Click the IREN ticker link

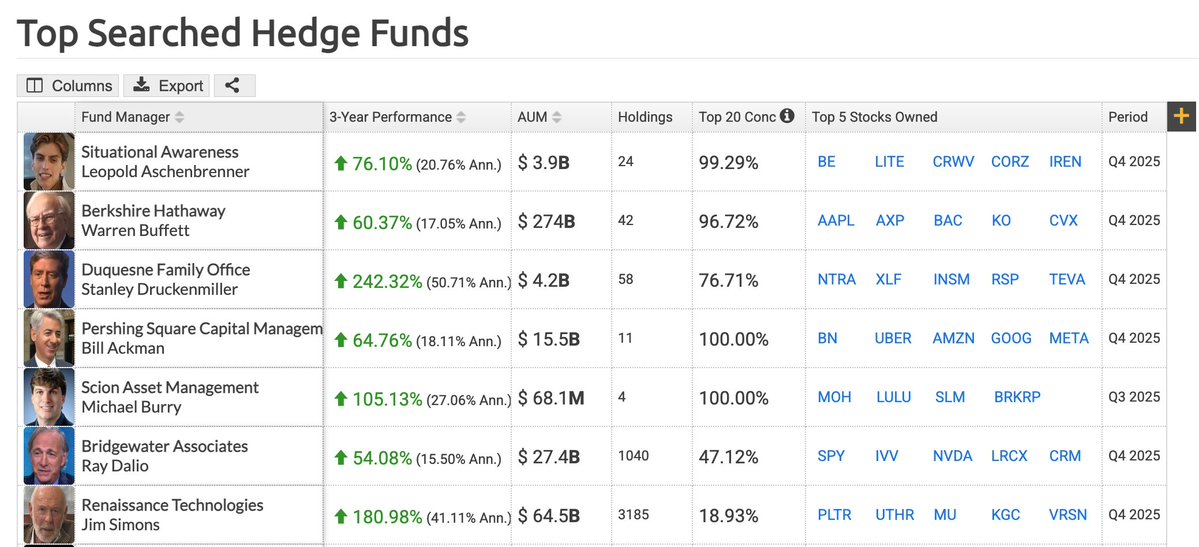tap(1065, 162)
